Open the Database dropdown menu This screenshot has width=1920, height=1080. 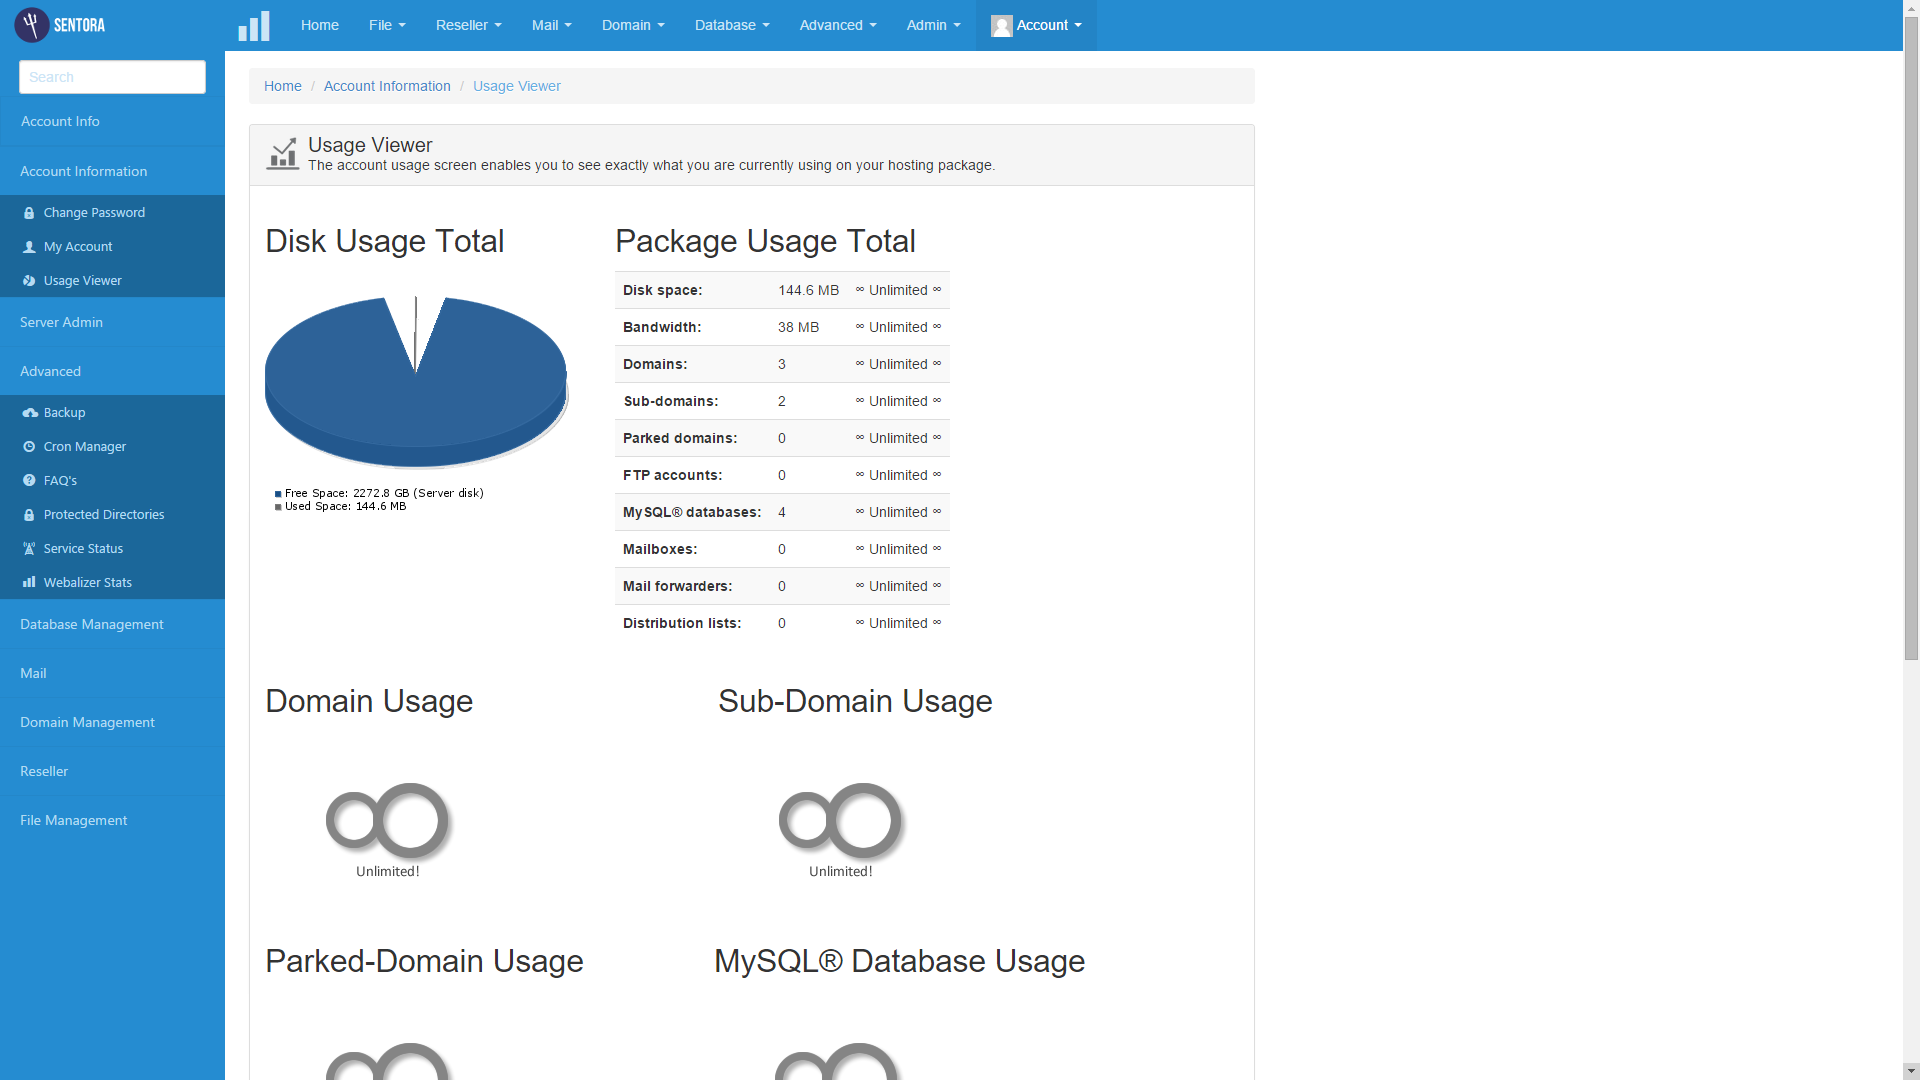(732, 25)
